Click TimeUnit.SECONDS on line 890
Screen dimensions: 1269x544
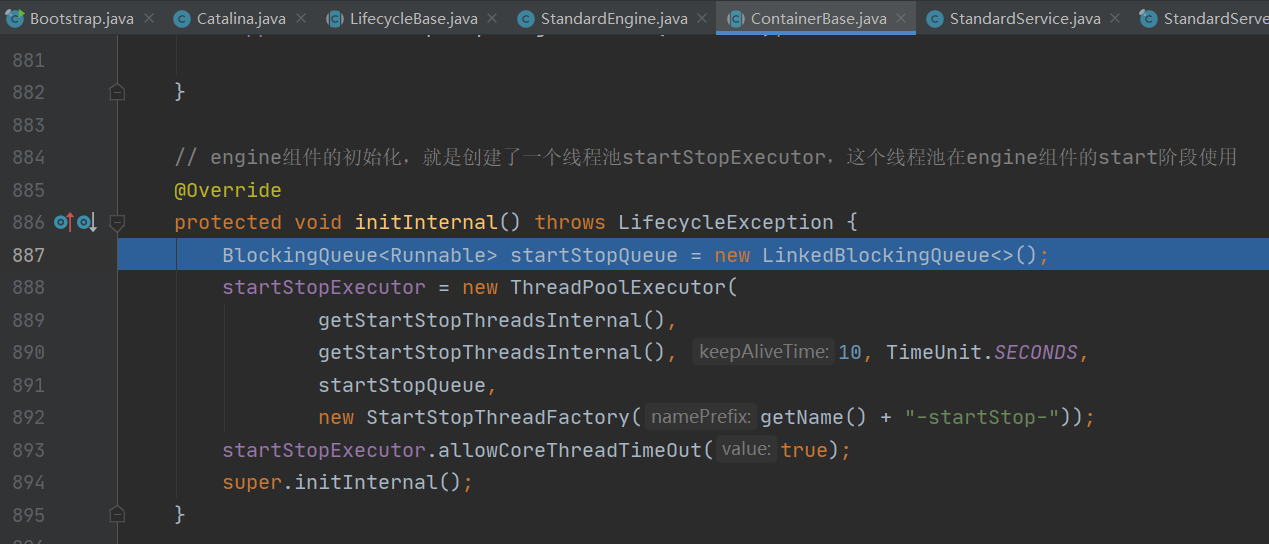[982, 352]
